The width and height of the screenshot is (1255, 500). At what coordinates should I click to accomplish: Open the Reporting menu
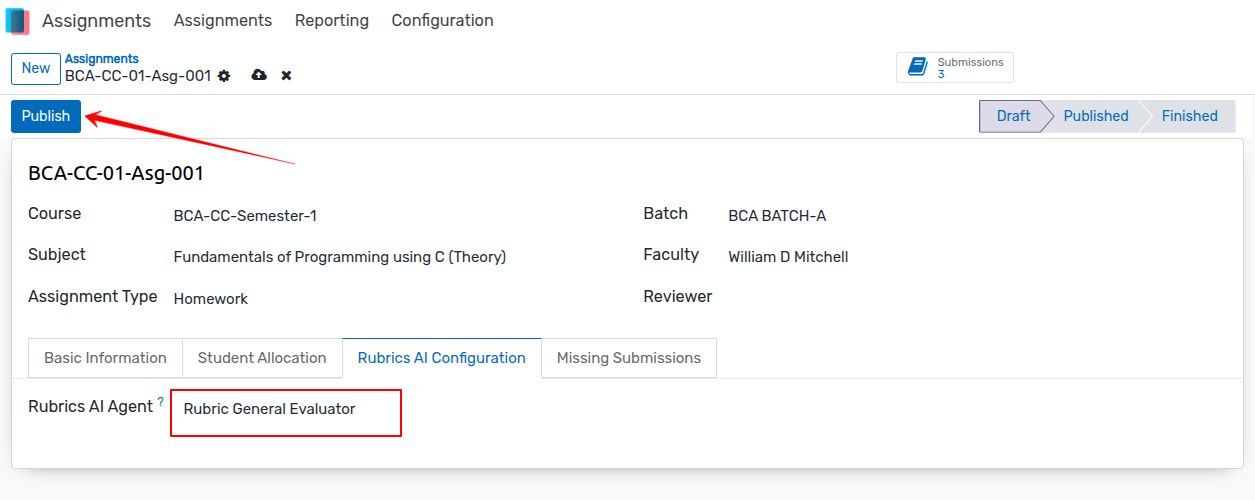[332, 20]
